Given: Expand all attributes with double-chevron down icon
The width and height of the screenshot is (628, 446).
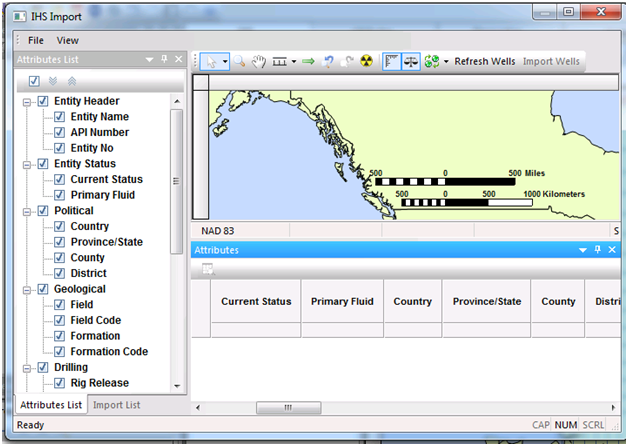Looking at the screenshot, I should point(53,81).
